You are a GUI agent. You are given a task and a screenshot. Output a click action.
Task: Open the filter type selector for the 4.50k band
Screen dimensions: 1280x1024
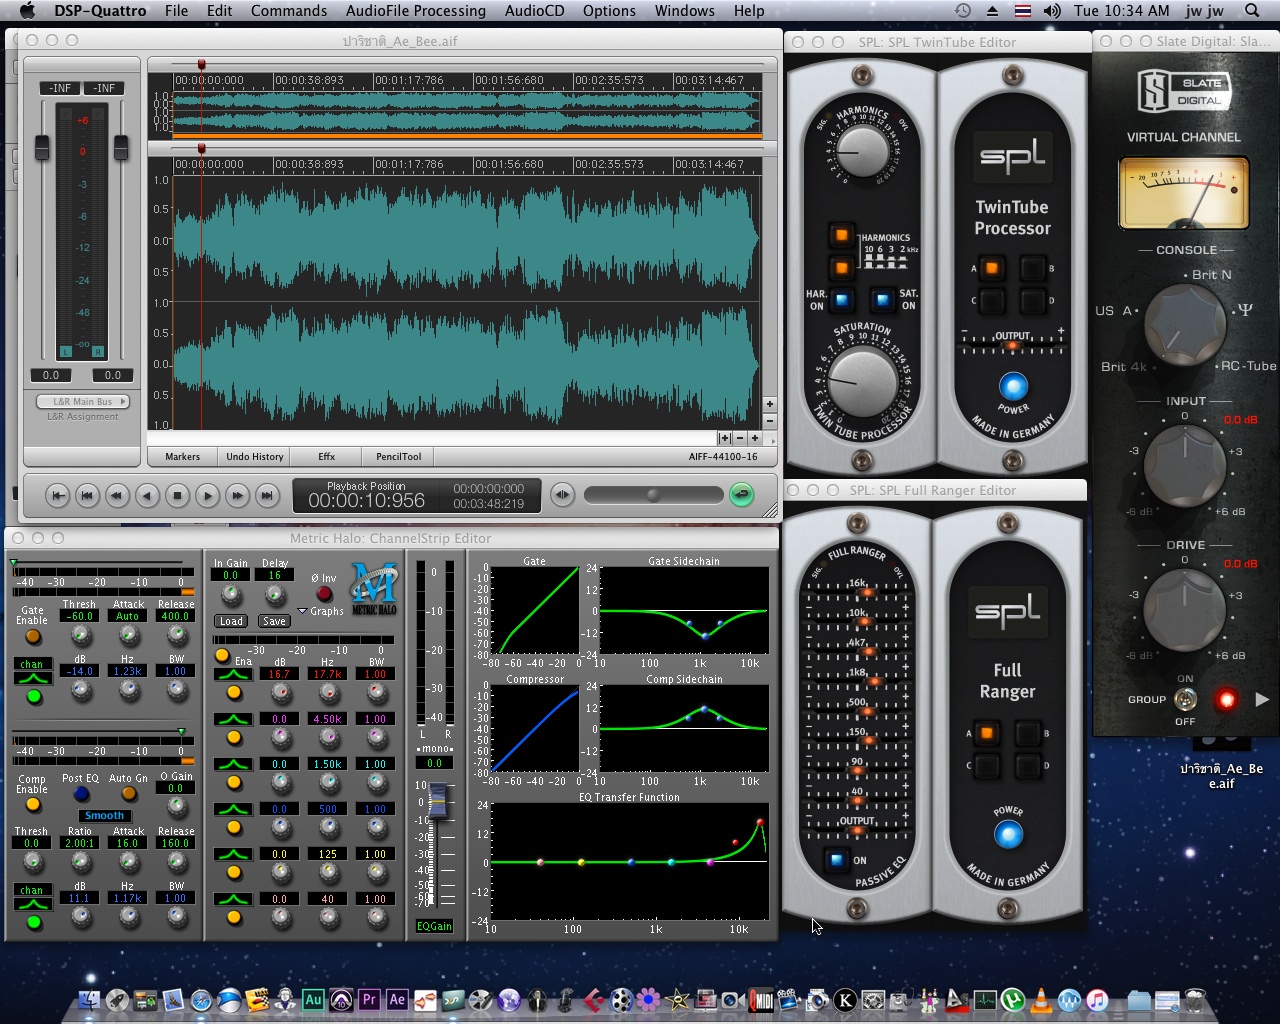[x=233, y=719]
